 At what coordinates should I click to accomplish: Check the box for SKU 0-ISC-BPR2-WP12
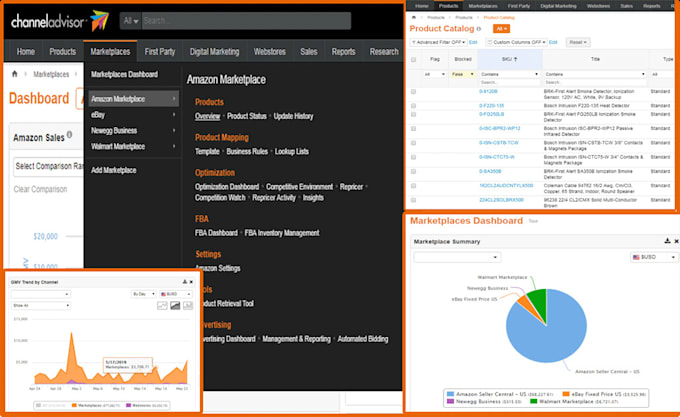coord(413,129)
